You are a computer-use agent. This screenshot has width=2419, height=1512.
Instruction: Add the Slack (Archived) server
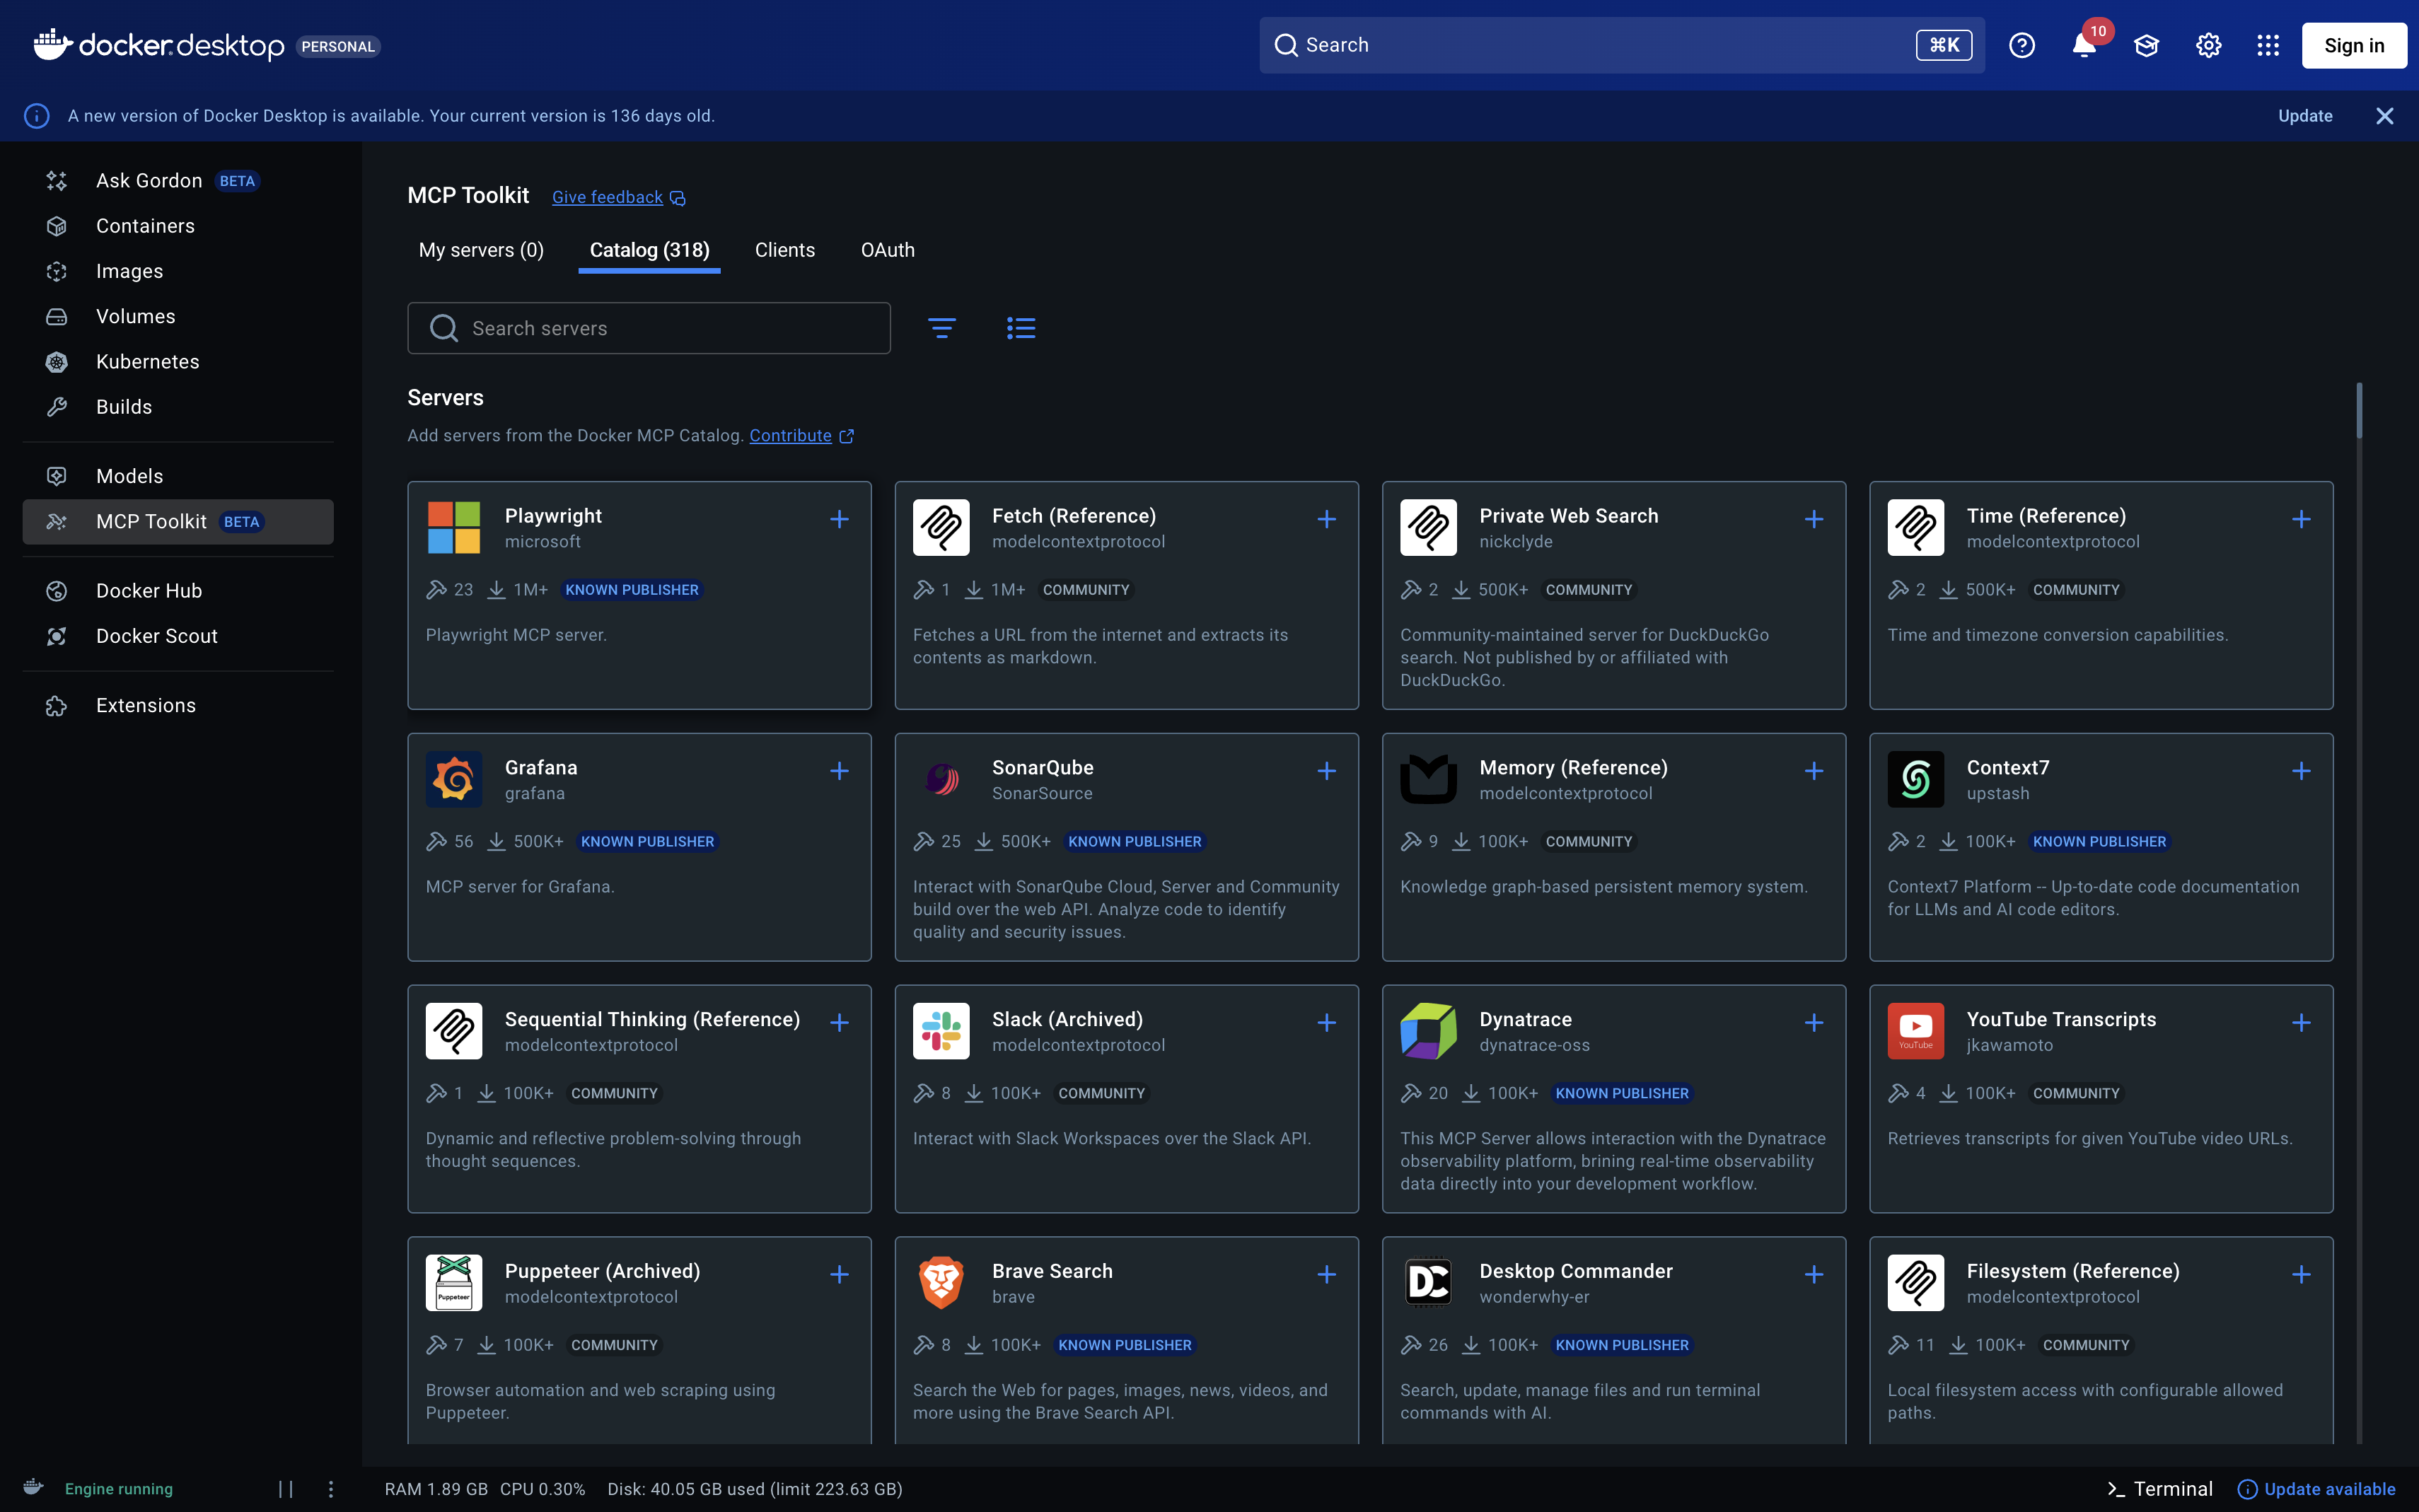click(1326, 1023)
